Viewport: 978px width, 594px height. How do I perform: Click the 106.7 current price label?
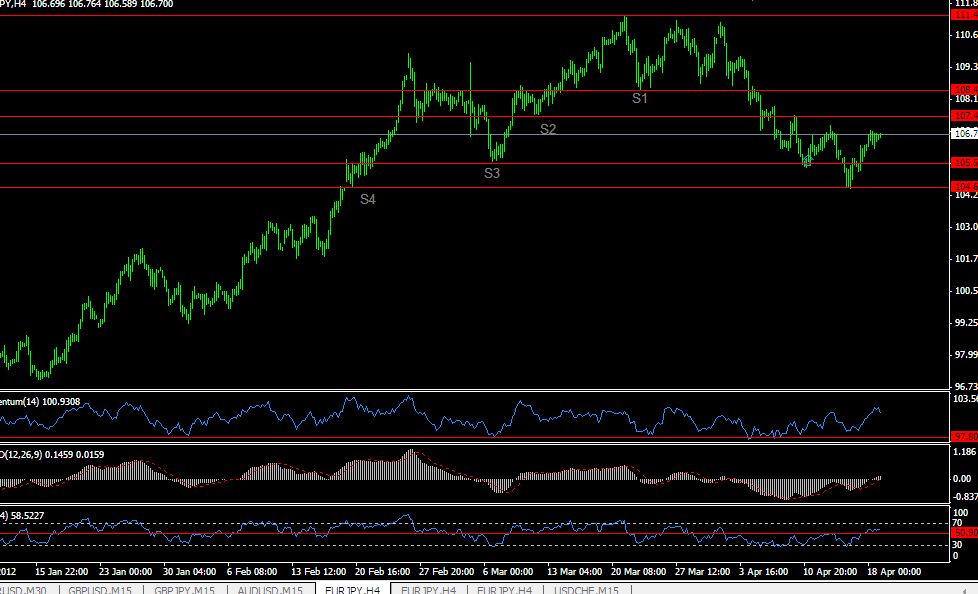[x=964, y=134]
